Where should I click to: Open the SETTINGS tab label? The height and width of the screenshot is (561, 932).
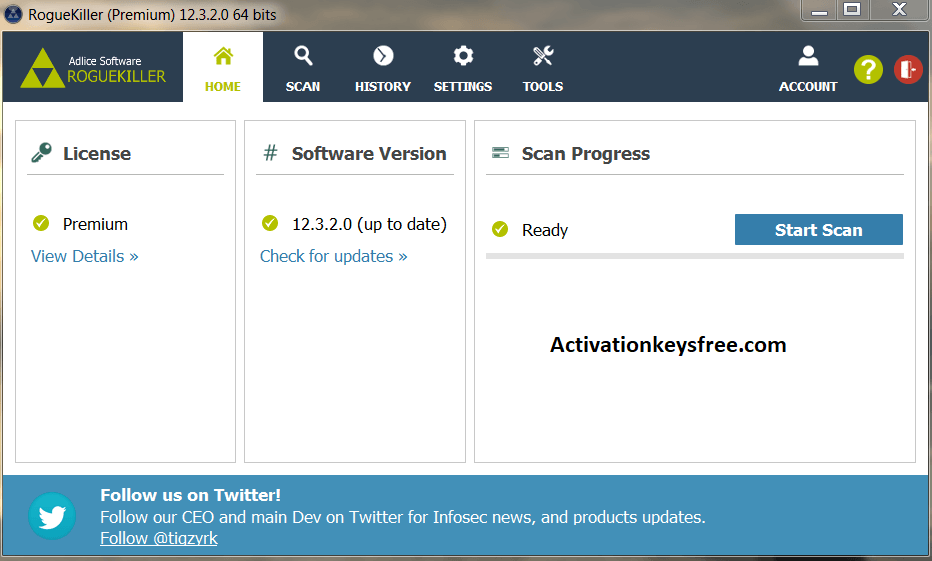point(463,87)
